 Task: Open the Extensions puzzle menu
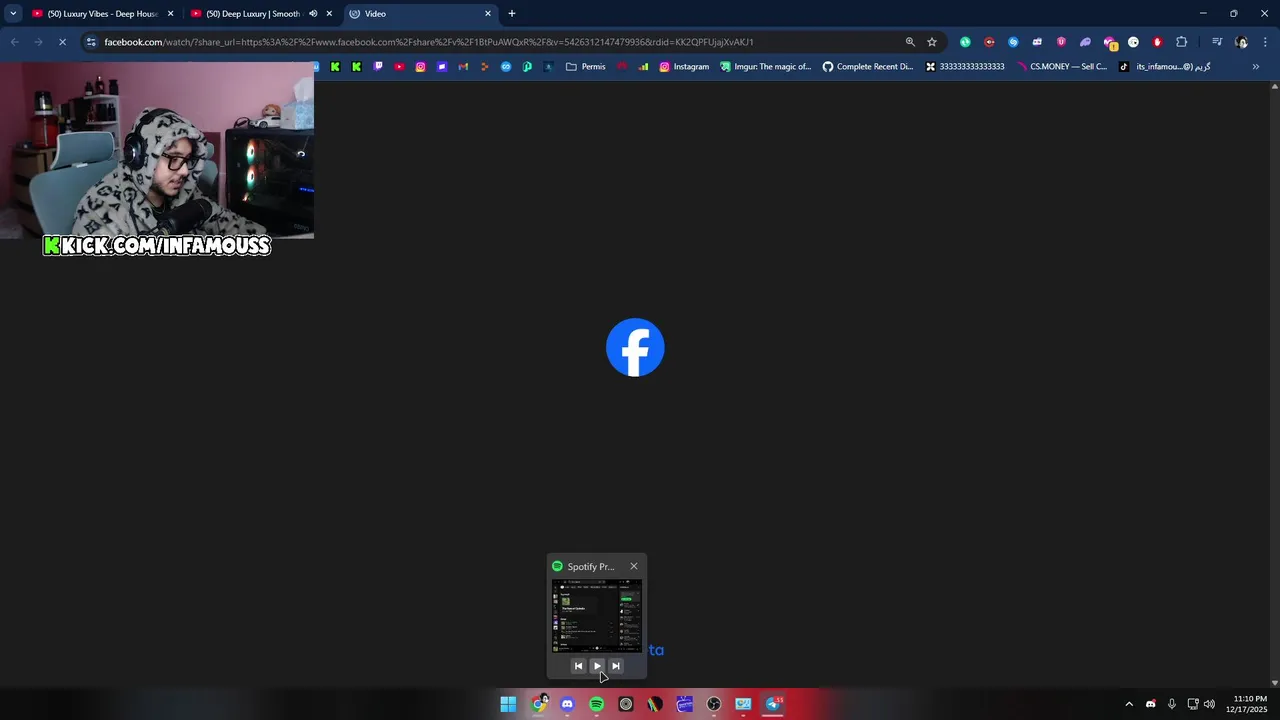coord(1182,42)
